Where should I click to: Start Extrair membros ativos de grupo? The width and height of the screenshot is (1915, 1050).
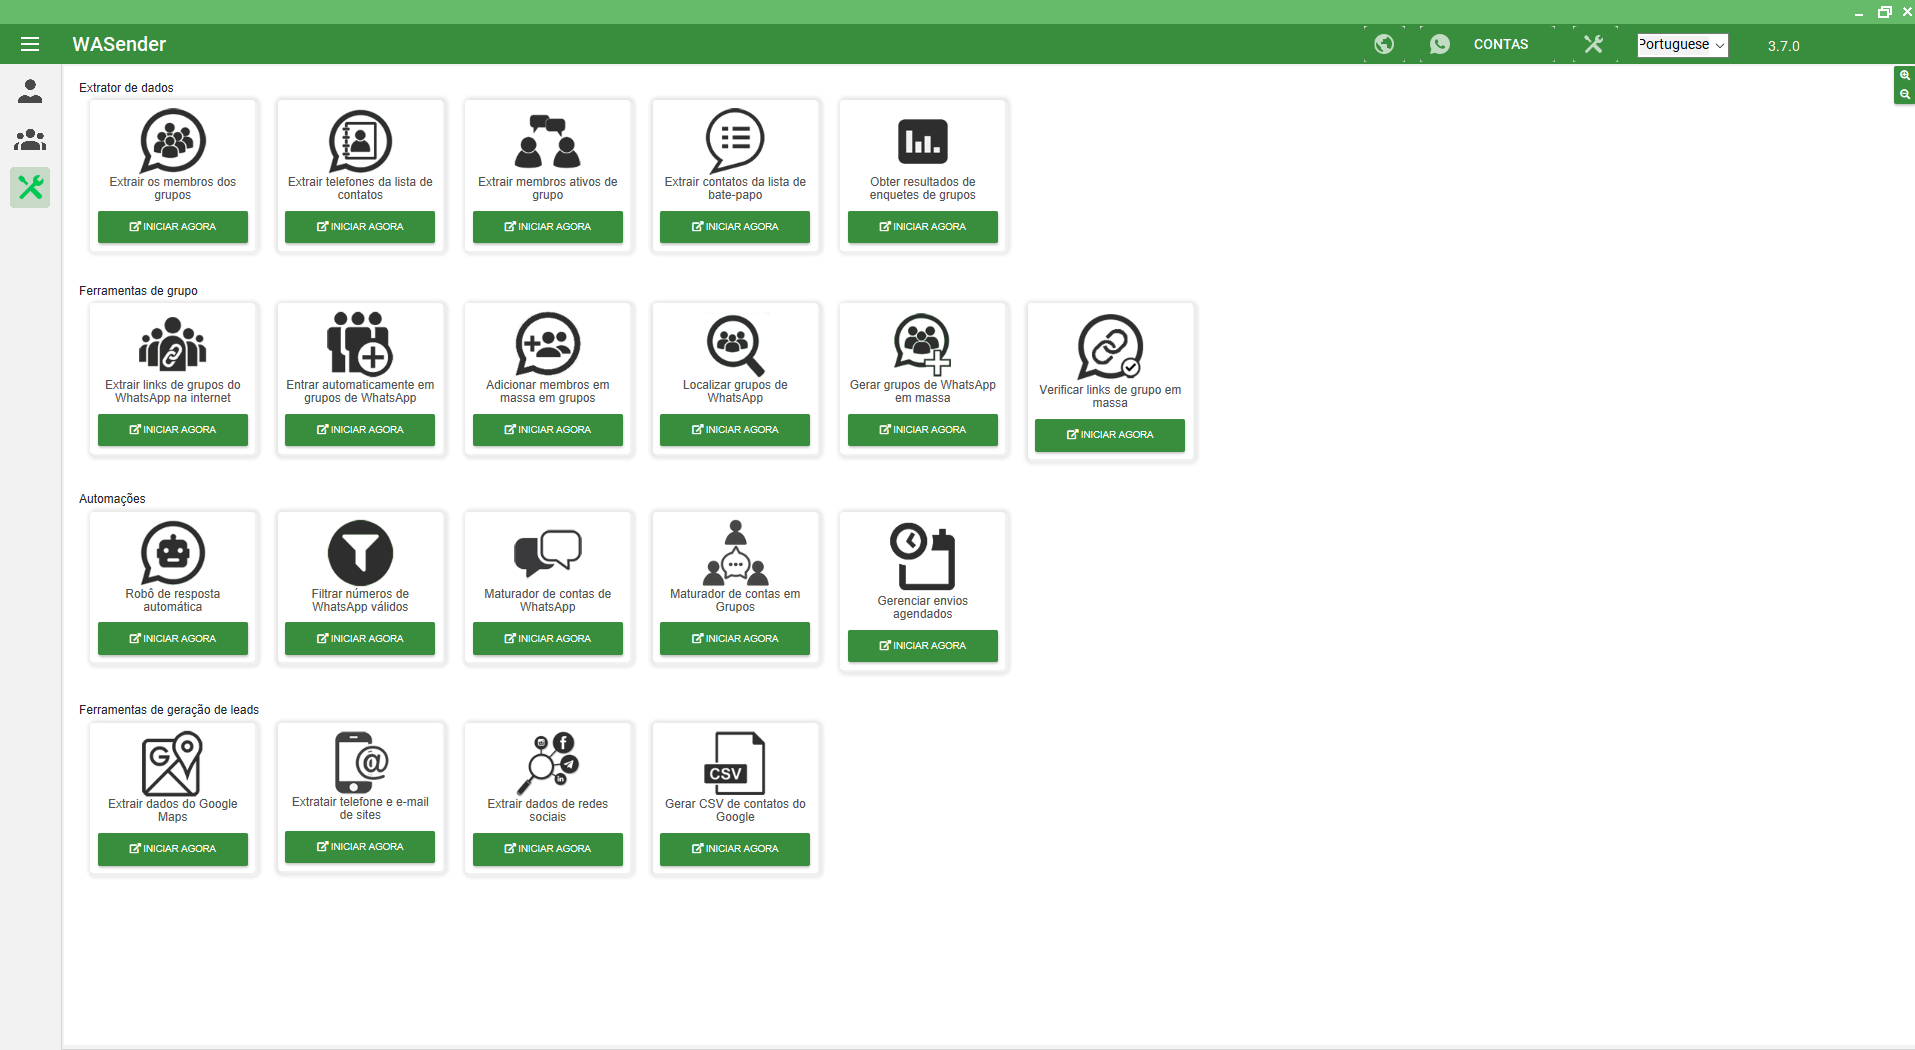548,227
